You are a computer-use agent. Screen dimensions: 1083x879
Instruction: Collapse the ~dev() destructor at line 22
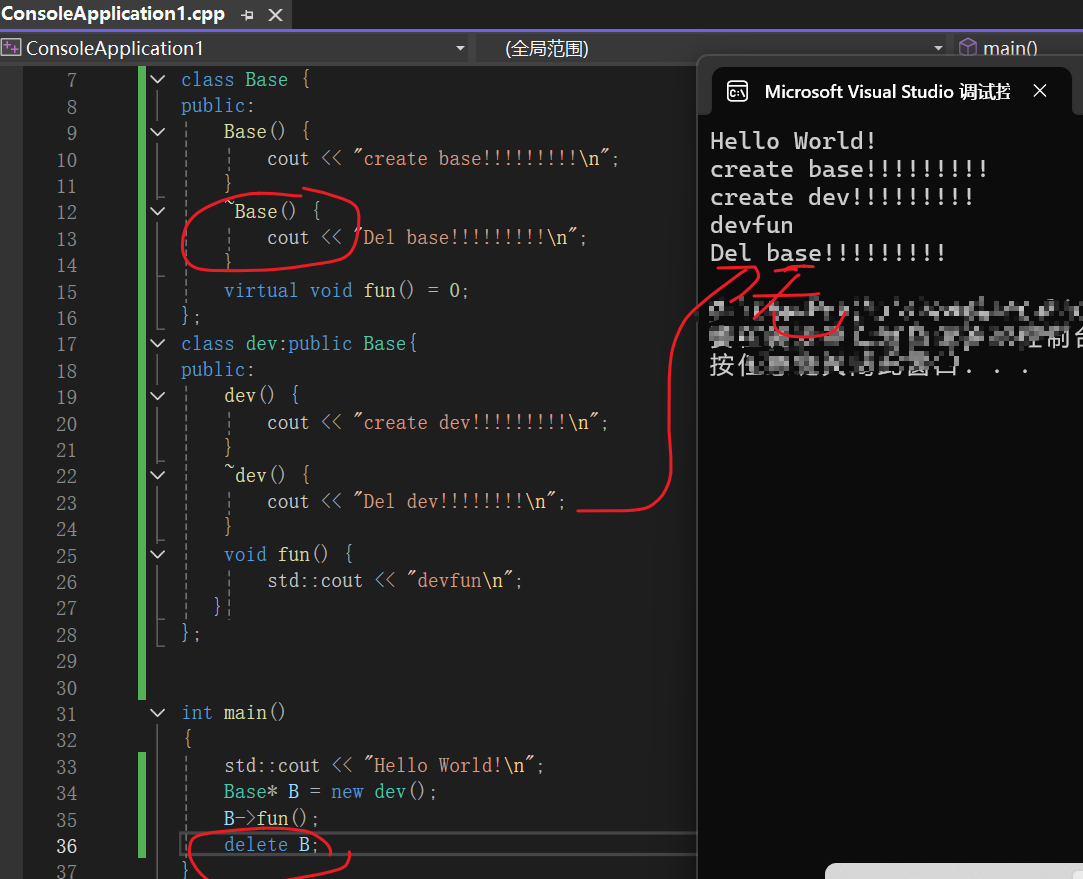tap(157, 475)
